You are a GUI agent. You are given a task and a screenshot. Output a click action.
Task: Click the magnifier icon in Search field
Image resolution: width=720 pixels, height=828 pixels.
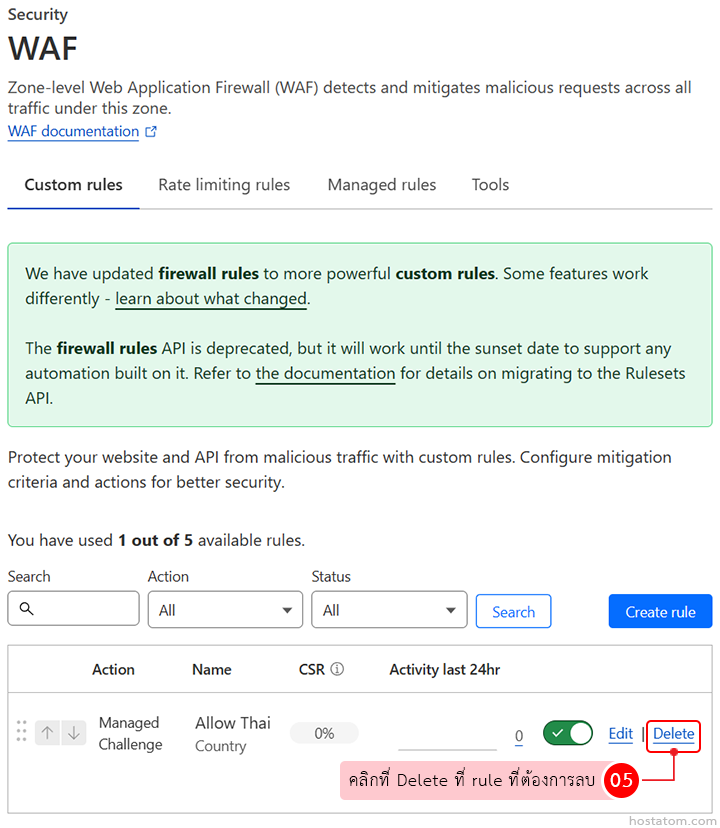click(27, 609)
